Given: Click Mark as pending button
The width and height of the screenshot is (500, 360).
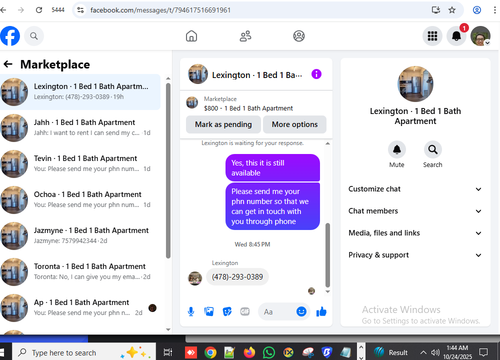Looking at the screenshot, I should (223, 124).
